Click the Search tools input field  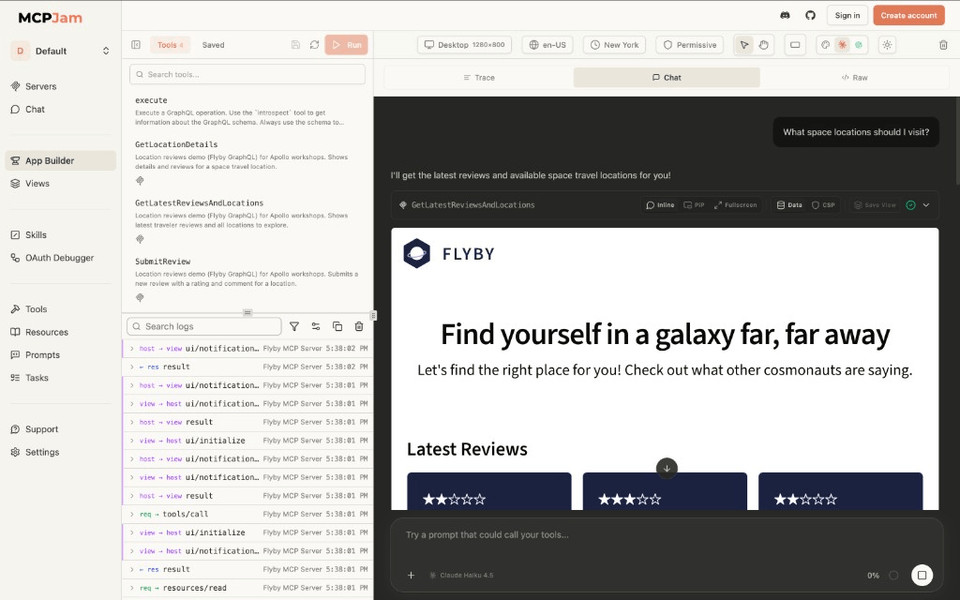click(245, 74)
